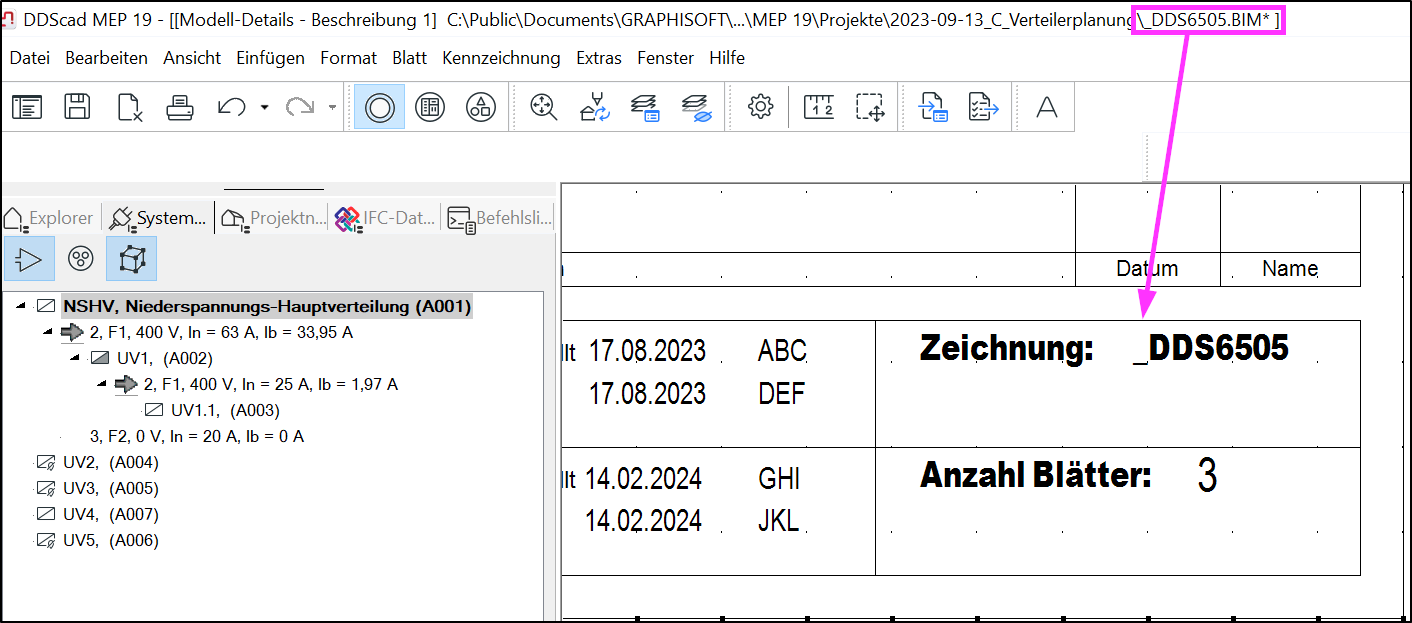The height and width of the screenshot is (623, 1412).
Task: Open settings with the gear icon
Action: pos(761,107)
